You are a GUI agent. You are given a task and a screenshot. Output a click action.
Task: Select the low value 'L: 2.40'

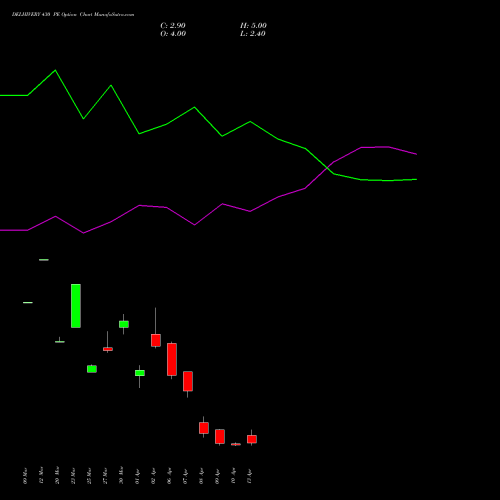(x=253, y=34)
